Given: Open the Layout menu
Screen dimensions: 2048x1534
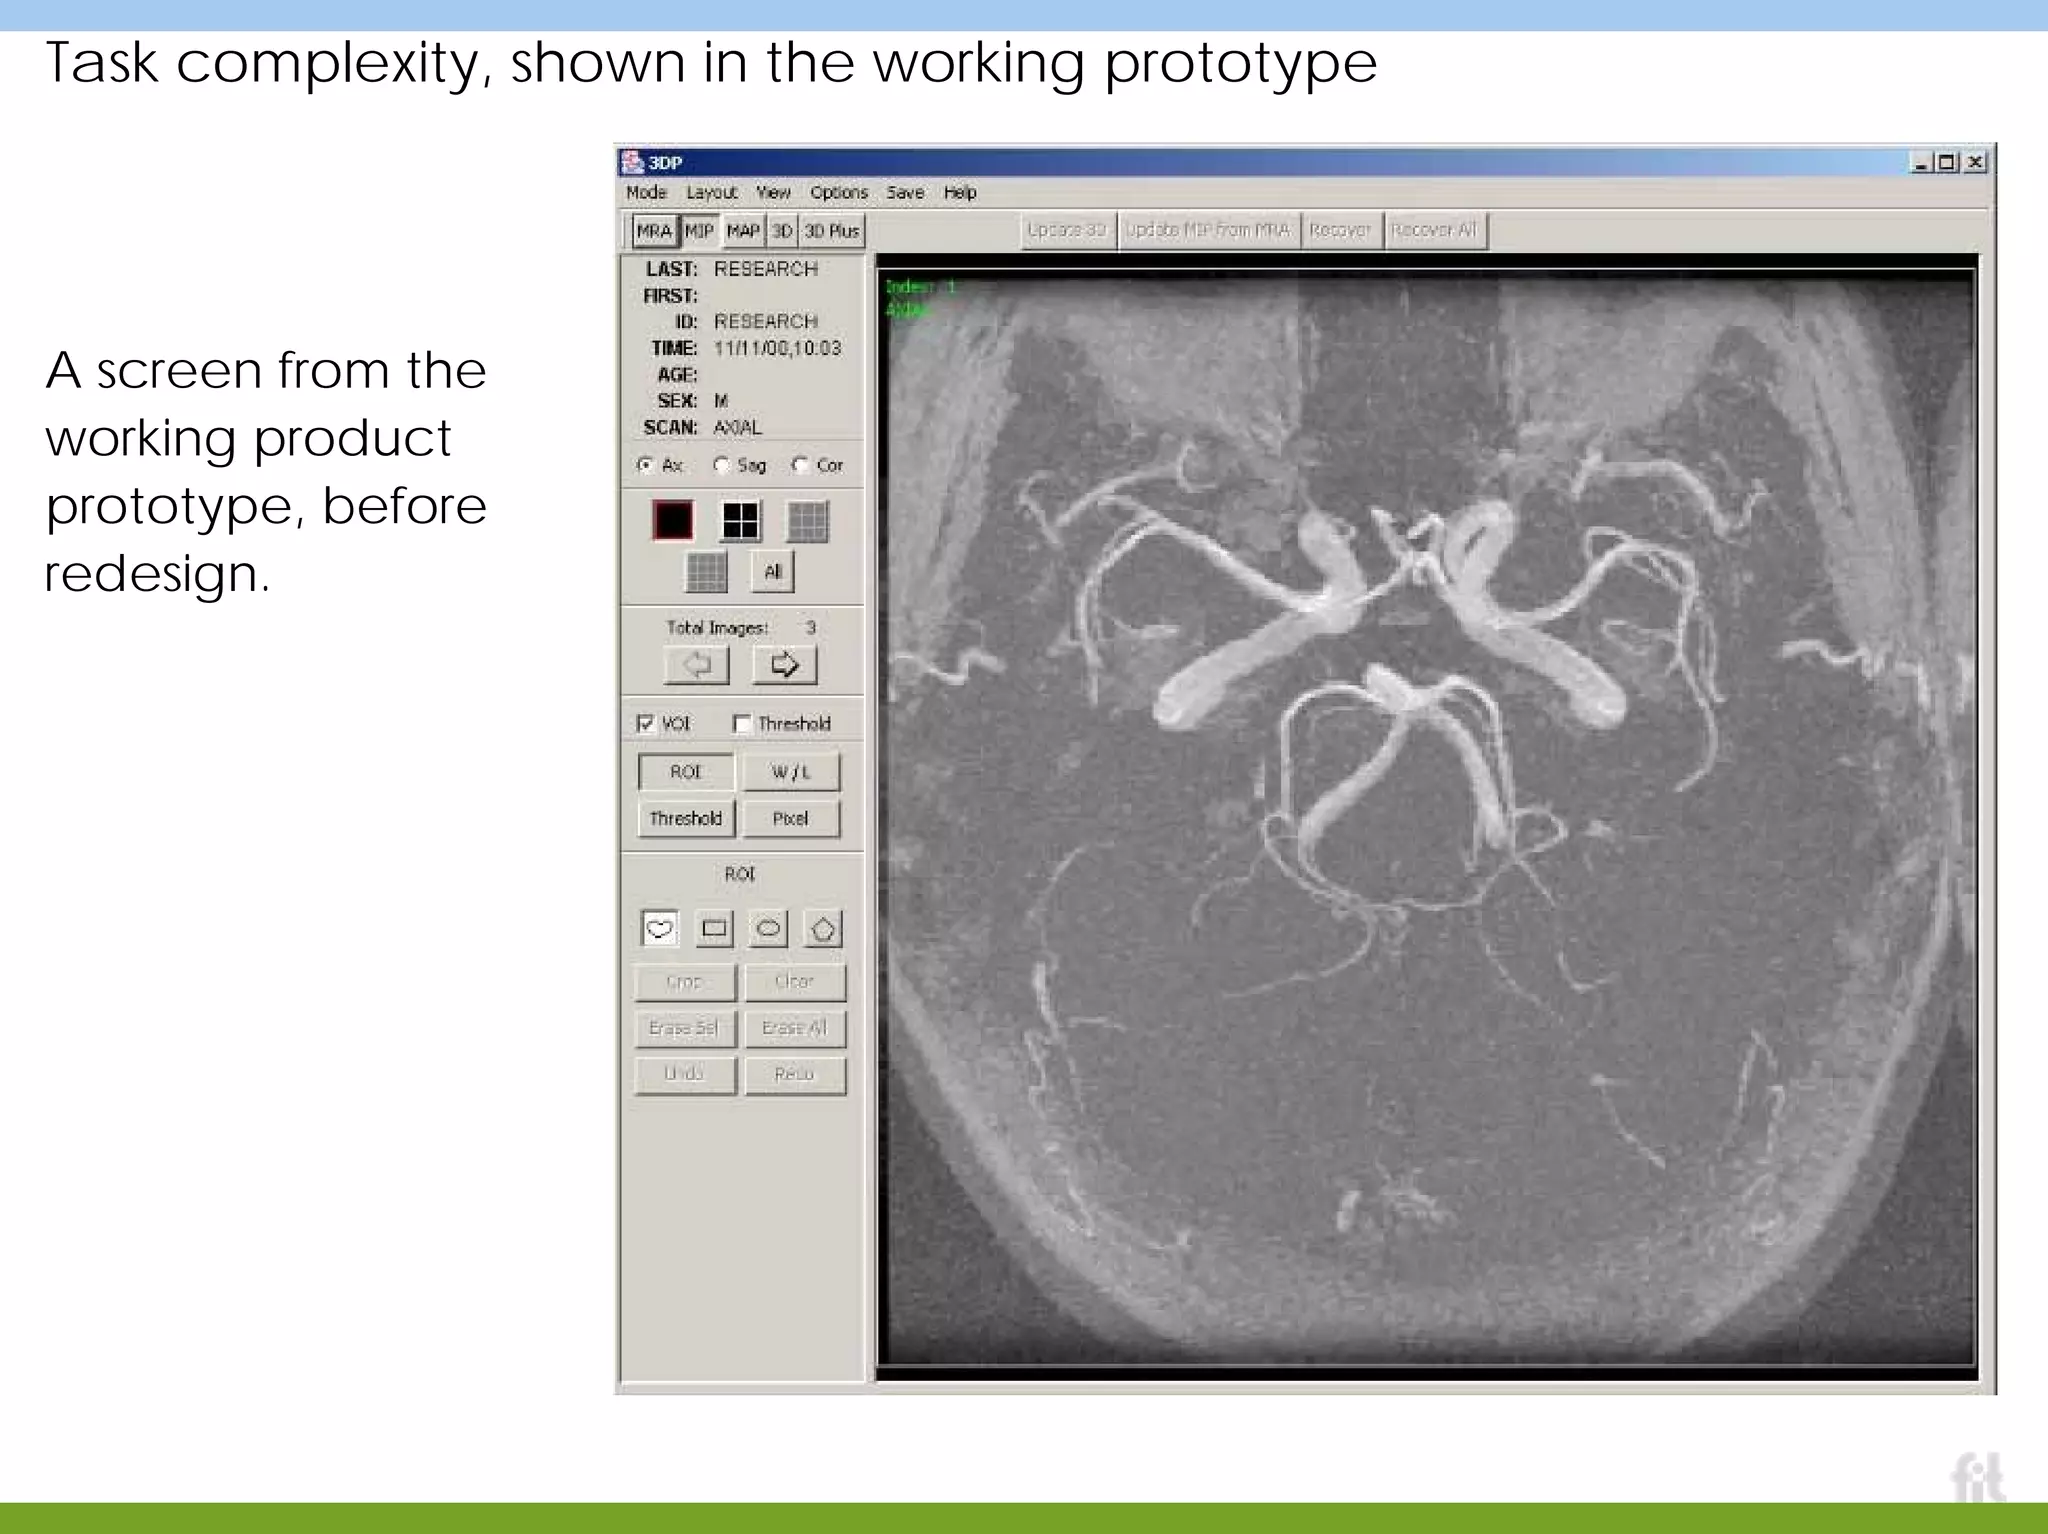Looking at the screenshot, I should click(x=712, y=192).
